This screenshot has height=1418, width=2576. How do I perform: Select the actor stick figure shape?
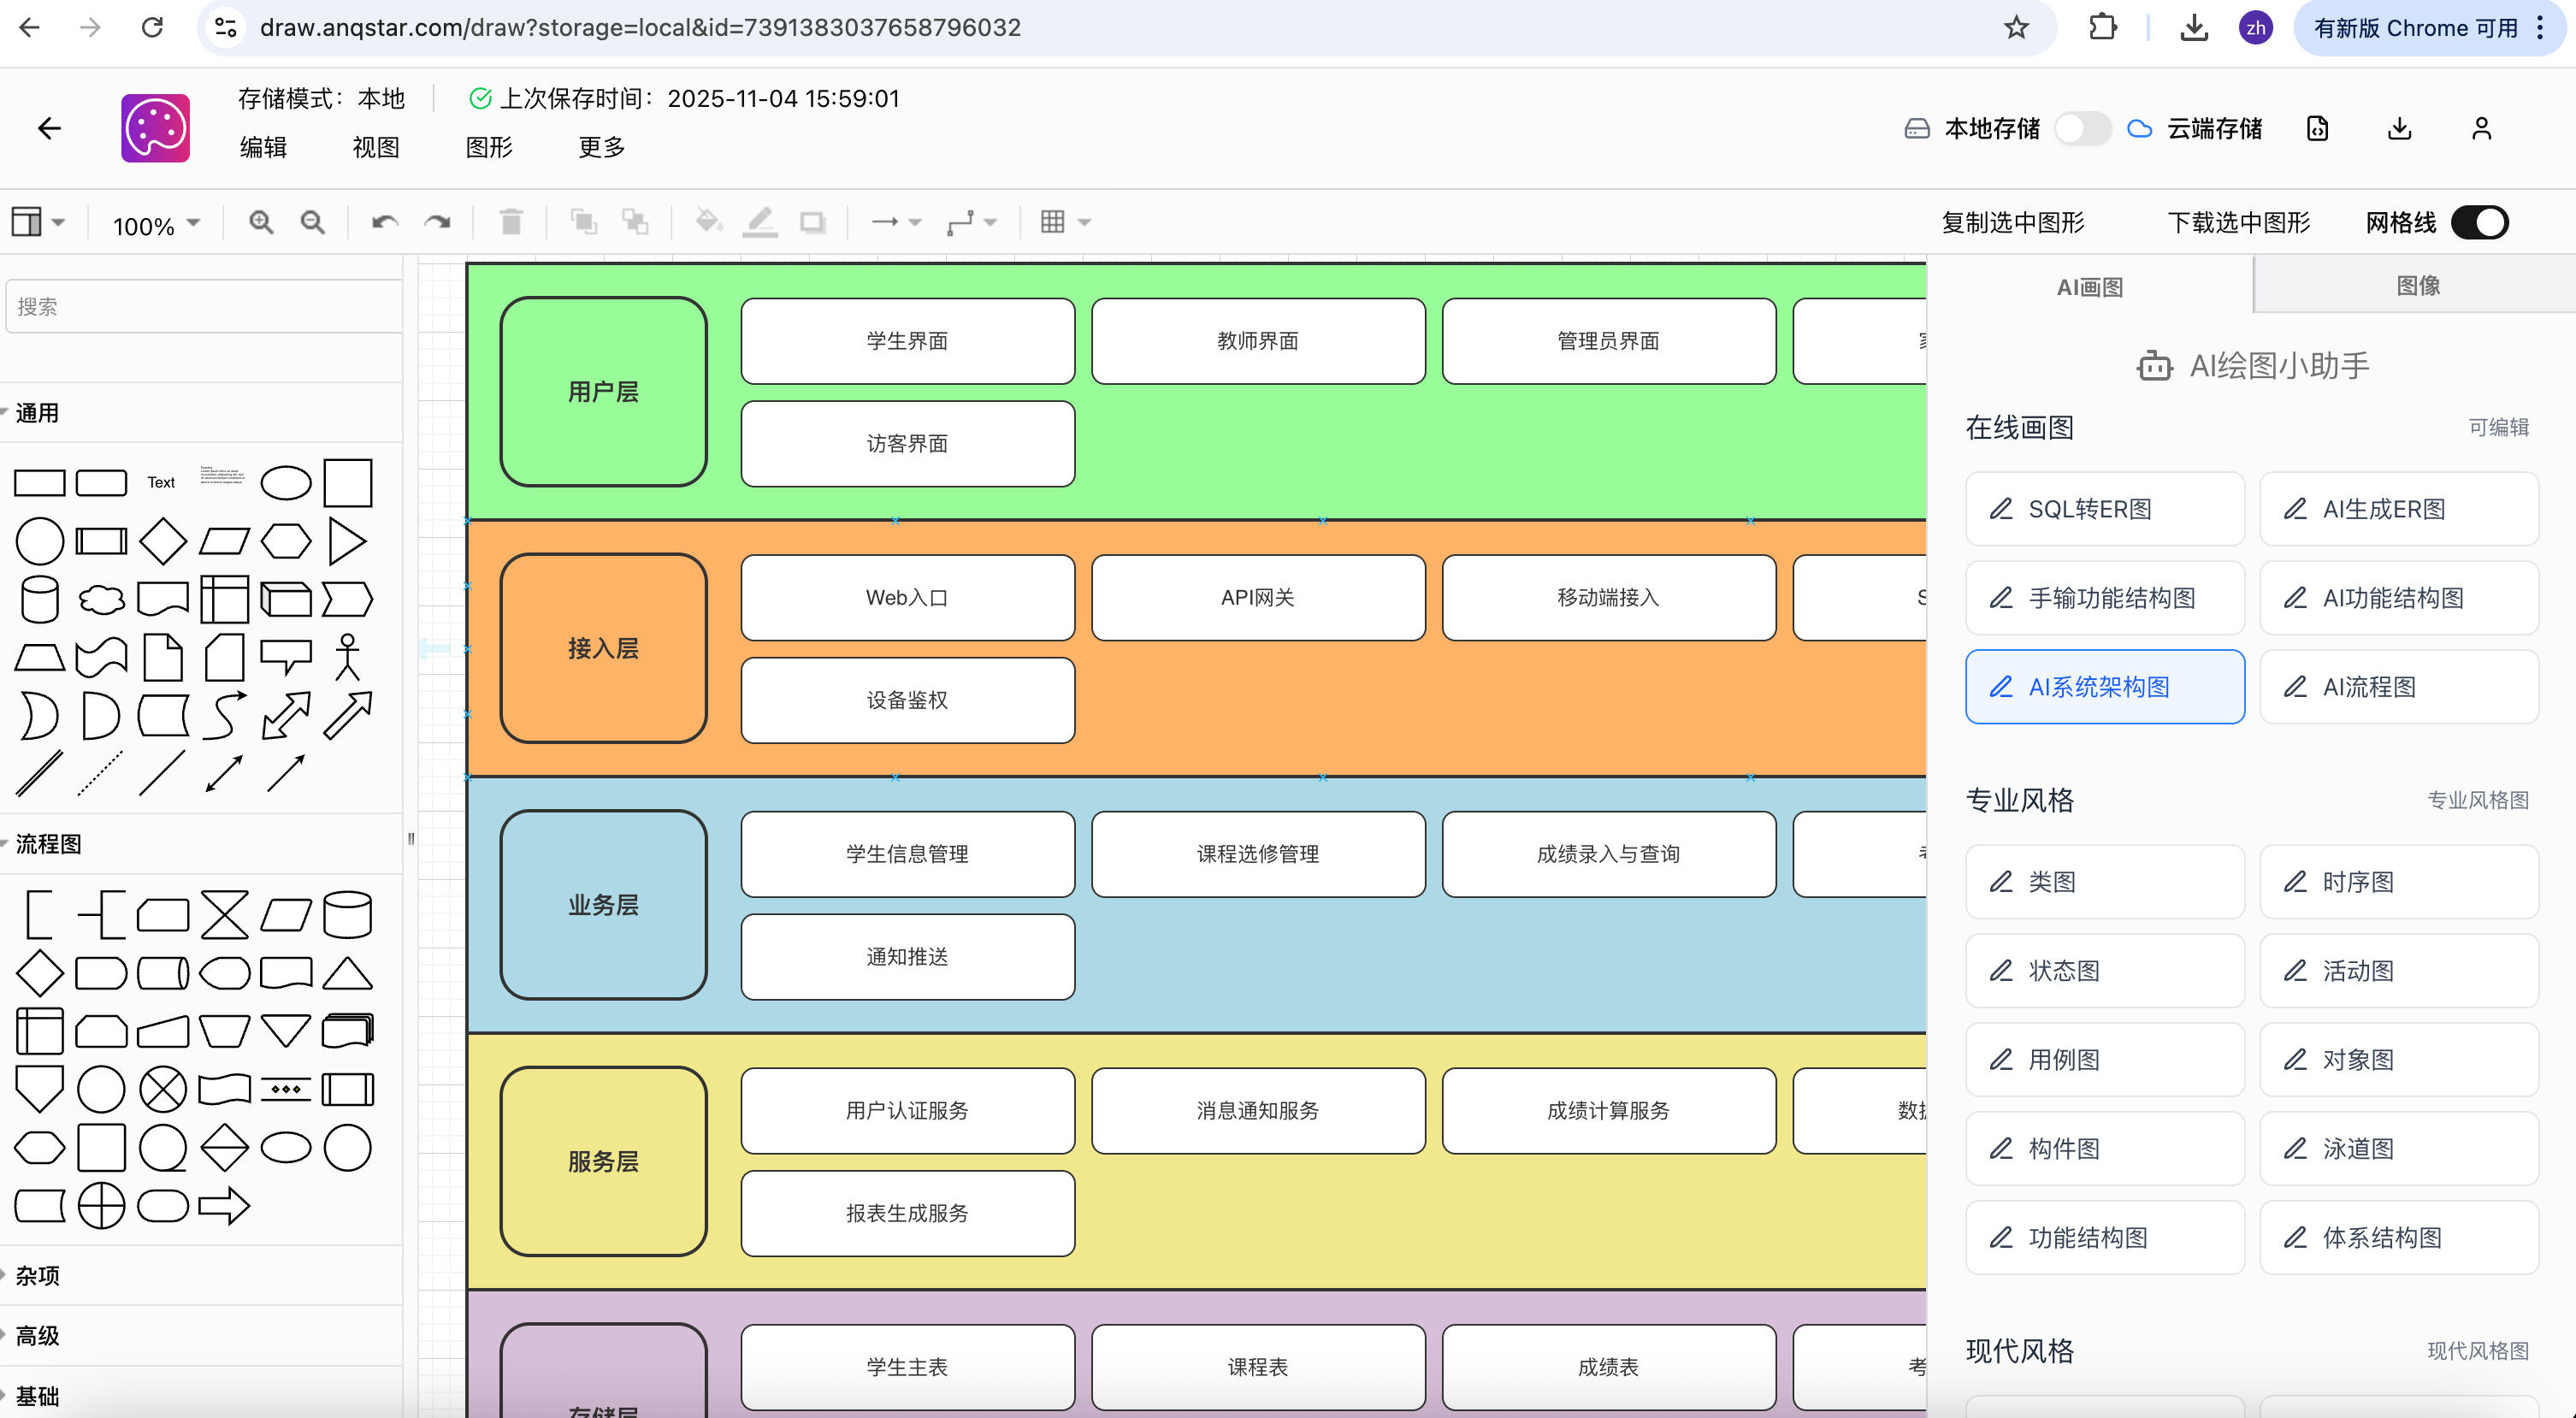(347, 657)
